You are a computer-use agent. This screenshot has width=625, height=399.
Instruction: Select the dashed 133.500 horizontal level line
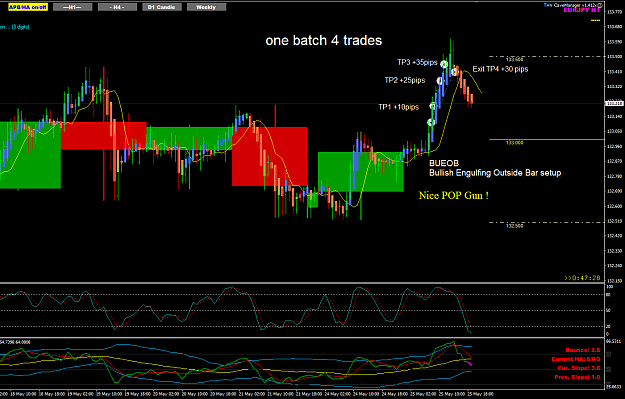[546, 57]
